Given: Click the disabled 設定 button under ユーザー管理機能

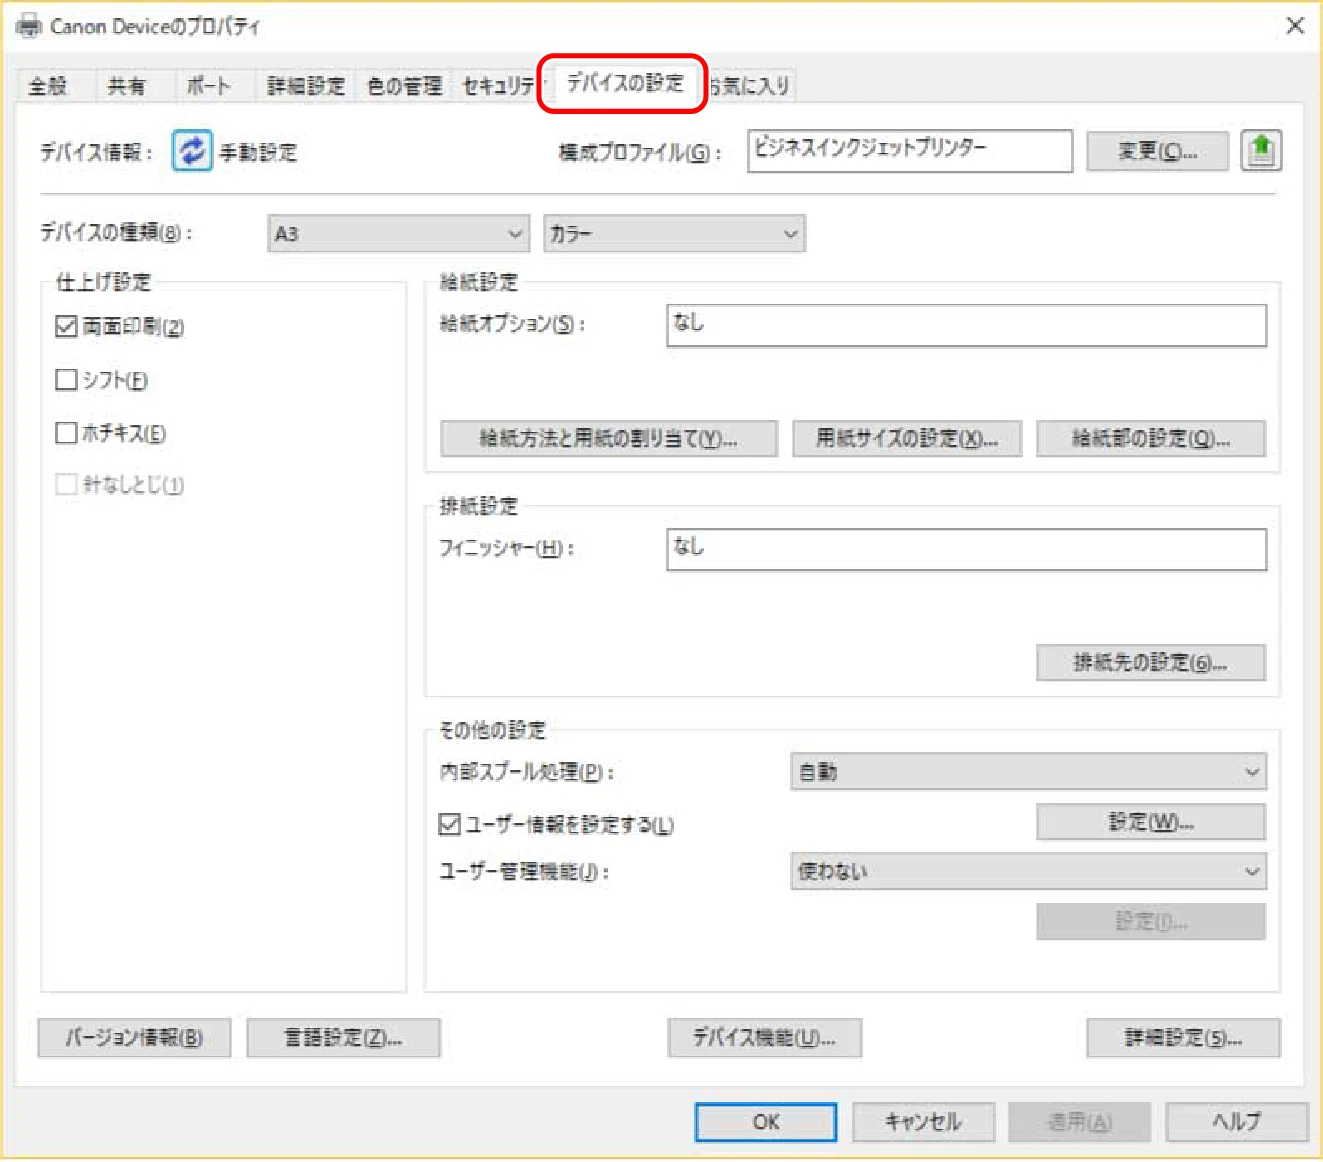Looking at the screenshot, I should 1151,921.
